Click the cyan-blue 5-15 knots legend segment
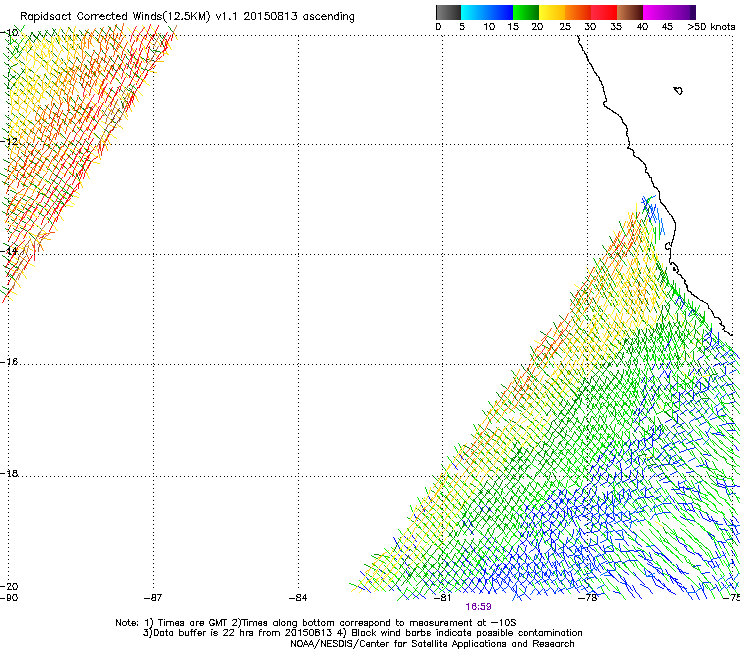Viewport: 740px width, 650px height. point(487,12)
